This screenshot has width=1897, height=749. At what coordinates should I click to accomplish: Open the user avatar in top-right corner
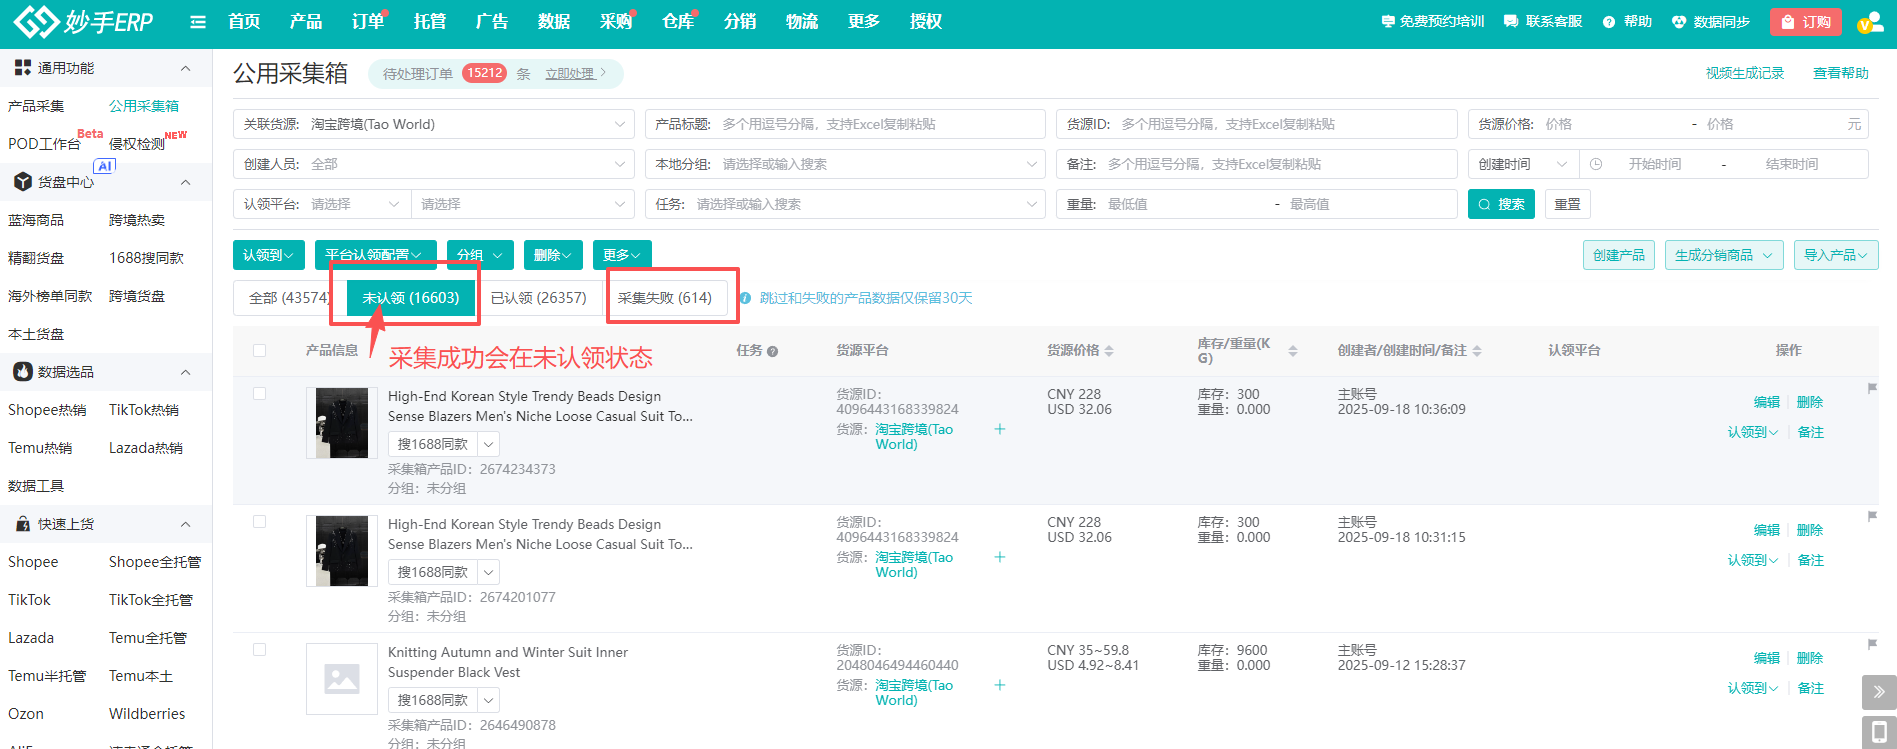pos(1869,22)
